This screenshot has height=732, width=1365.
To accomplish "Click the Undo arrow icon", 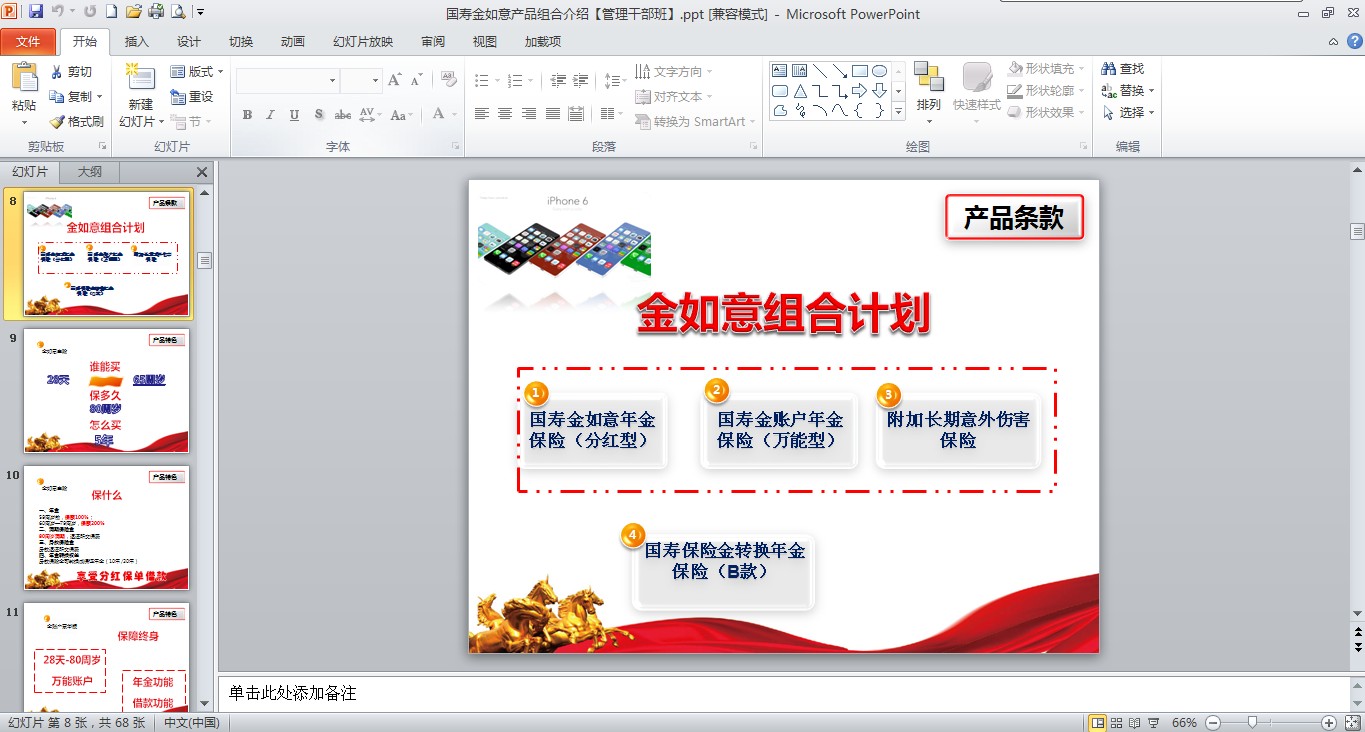I will 58,12.
